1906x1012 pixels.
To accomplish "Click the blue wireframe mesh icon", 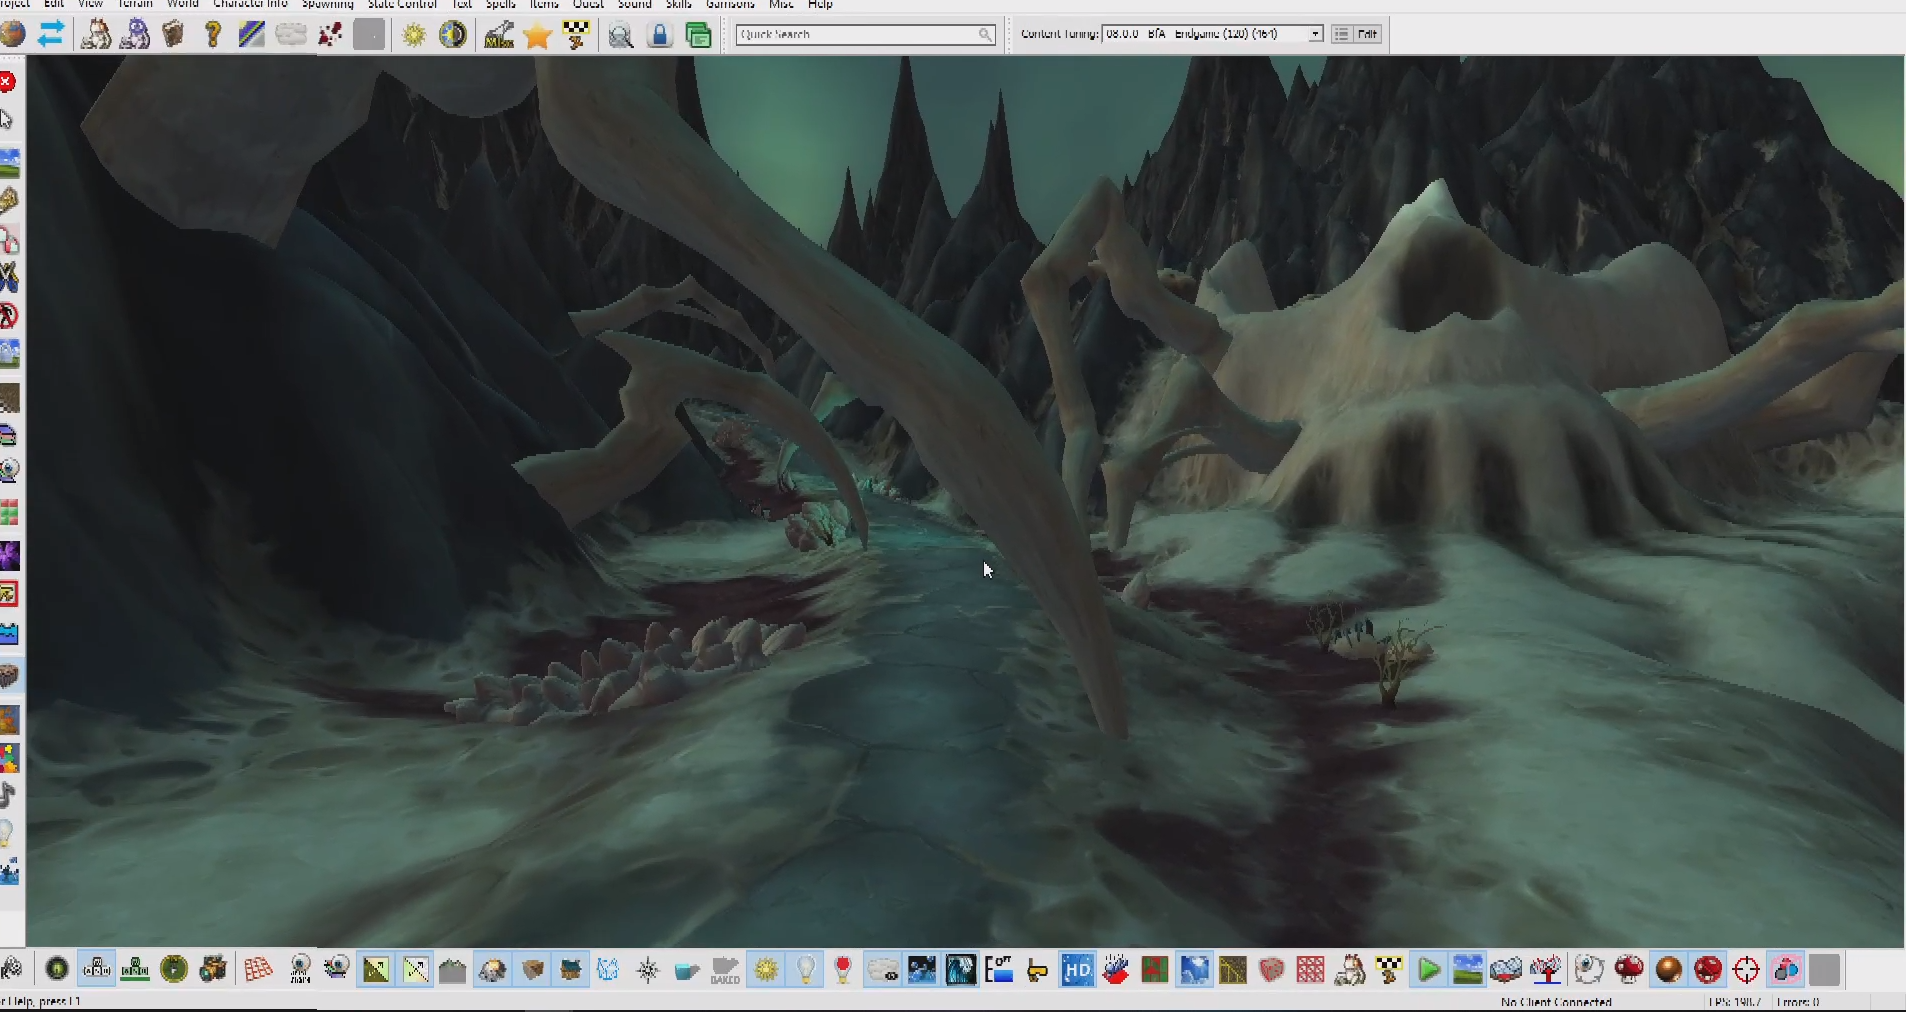I will 608,969.
